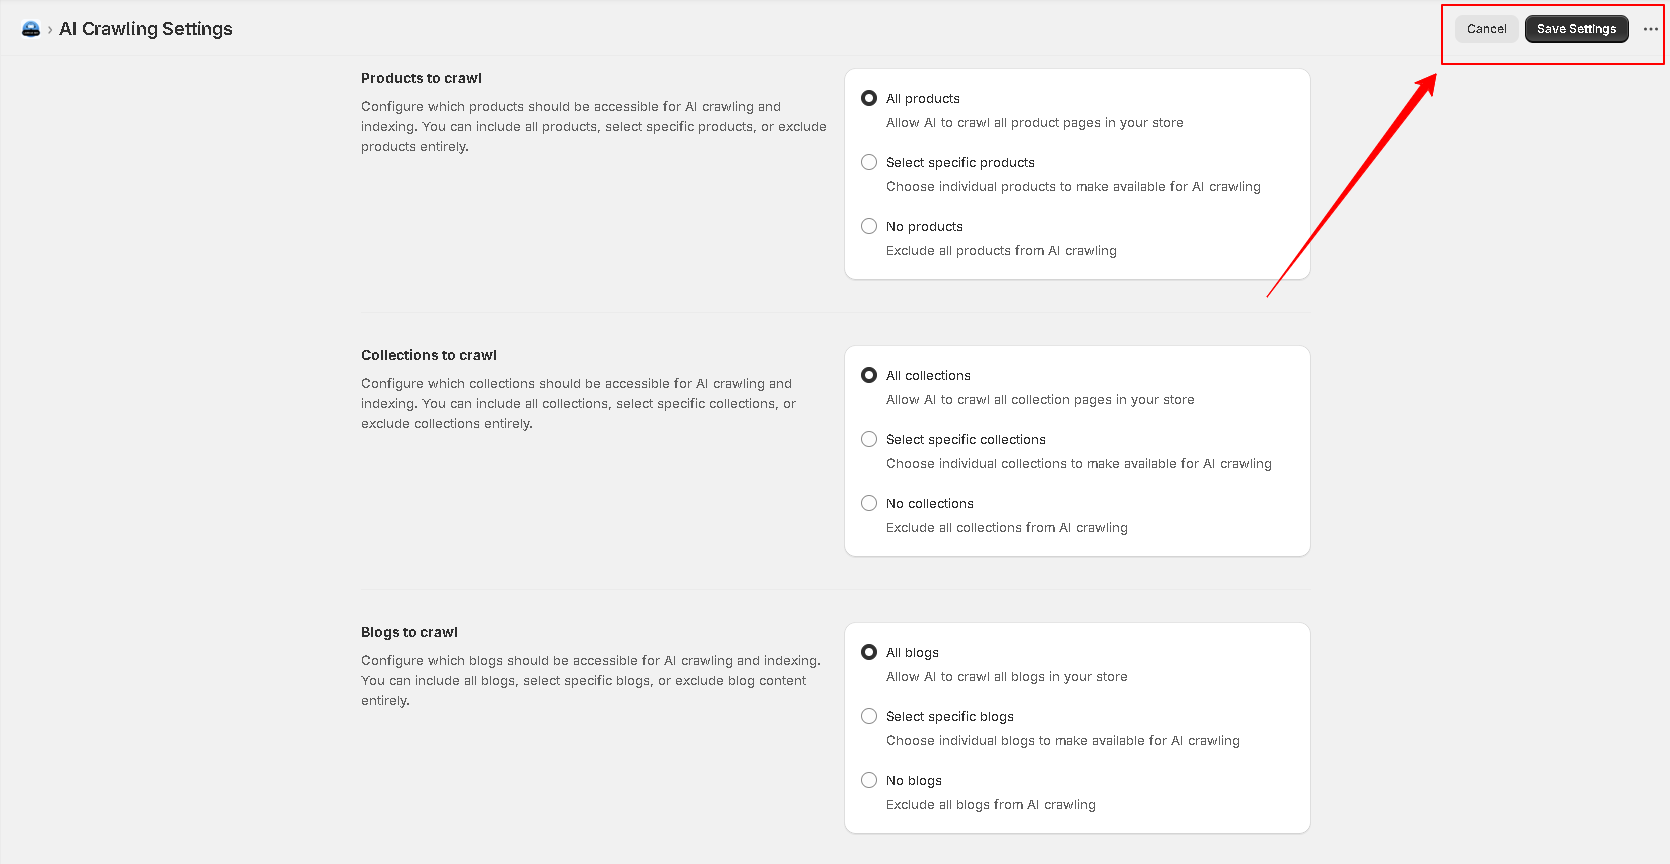Enable the All collections radio option
1670x864 pixels.
tap(869, 375)
